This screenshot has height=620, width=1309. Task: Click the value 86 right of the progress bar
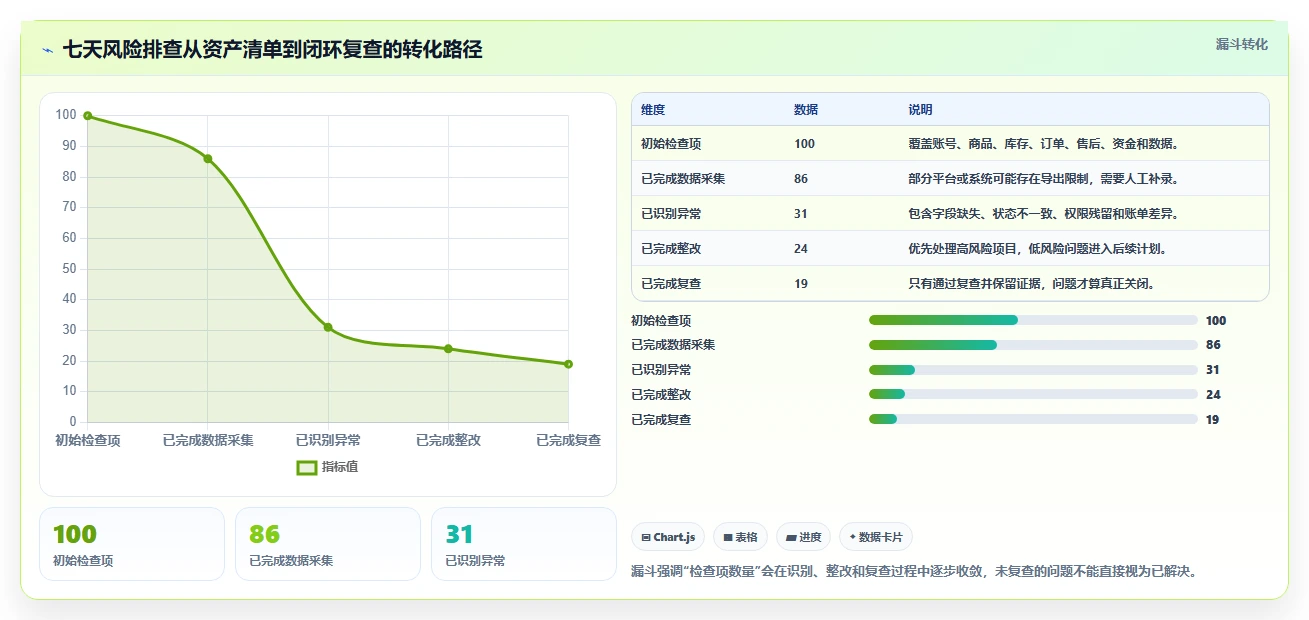pos(1213,345)
